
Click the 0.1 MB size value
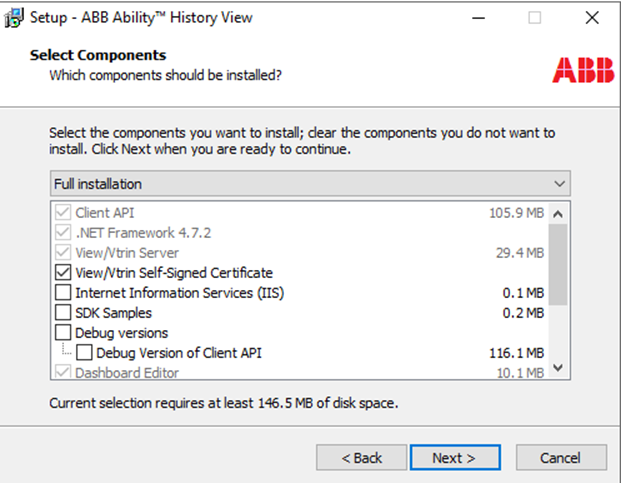[523, 293]
